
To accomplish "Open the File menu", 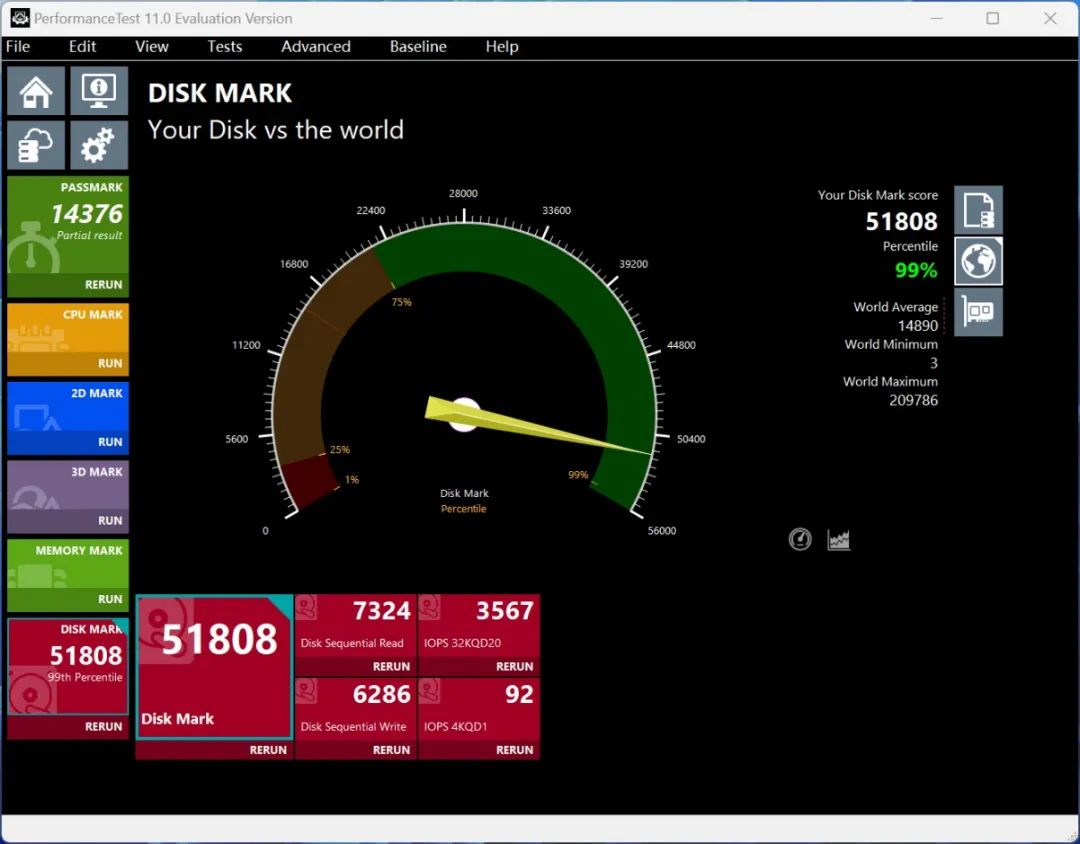I will pos(17,46).
